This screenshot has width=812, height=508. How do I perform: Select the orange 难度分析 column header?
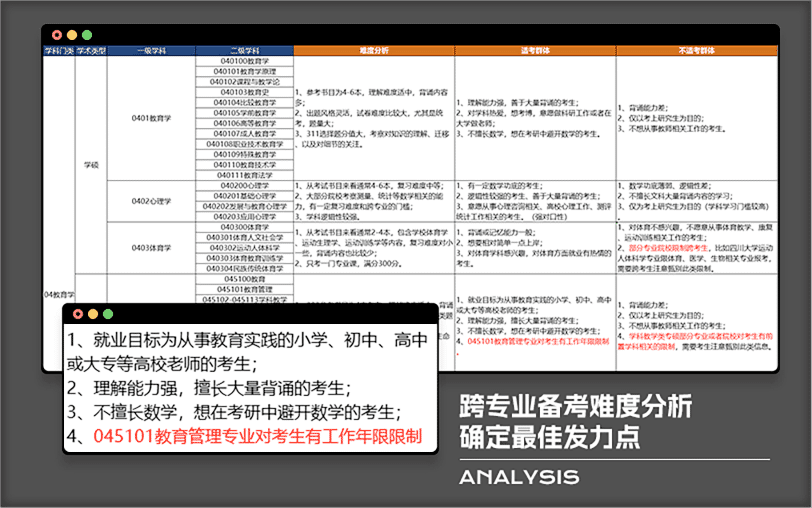373,50
